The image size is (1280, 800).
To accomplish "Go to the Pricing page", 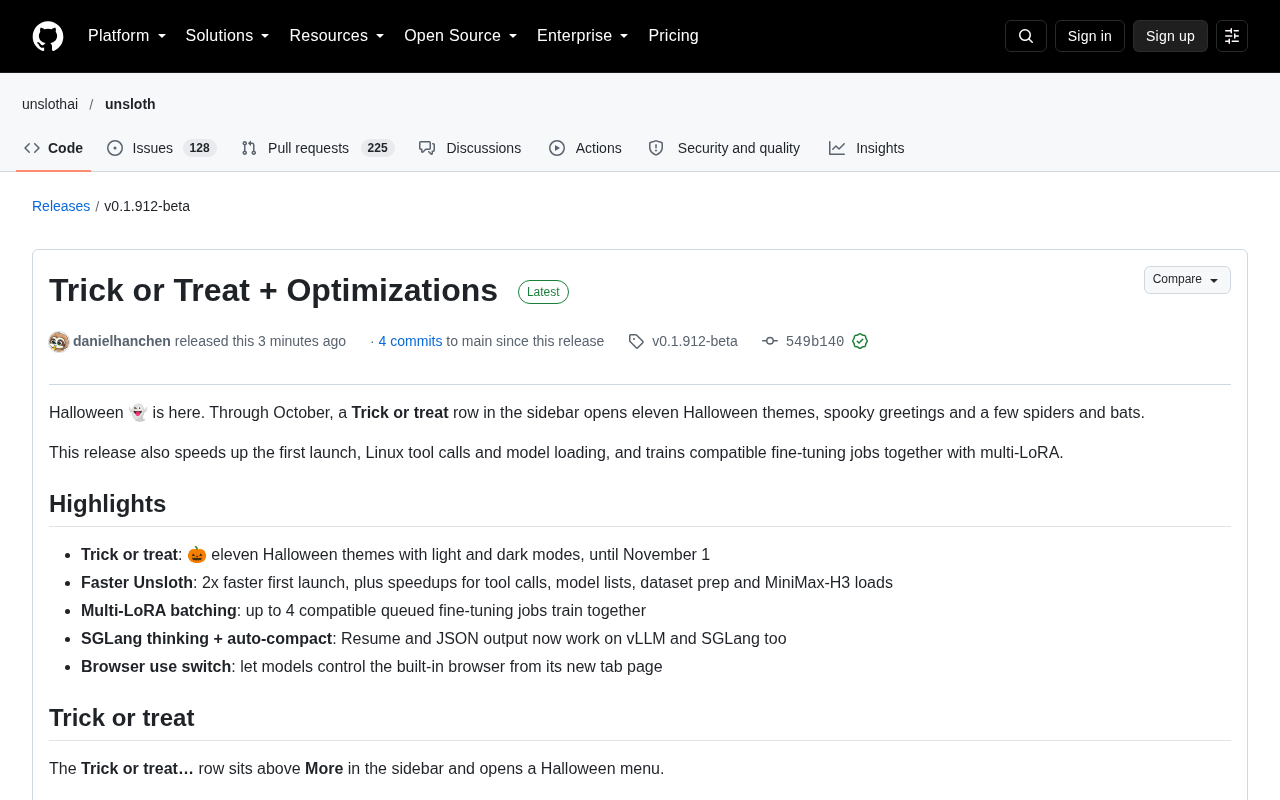I will tap(673, 36).
